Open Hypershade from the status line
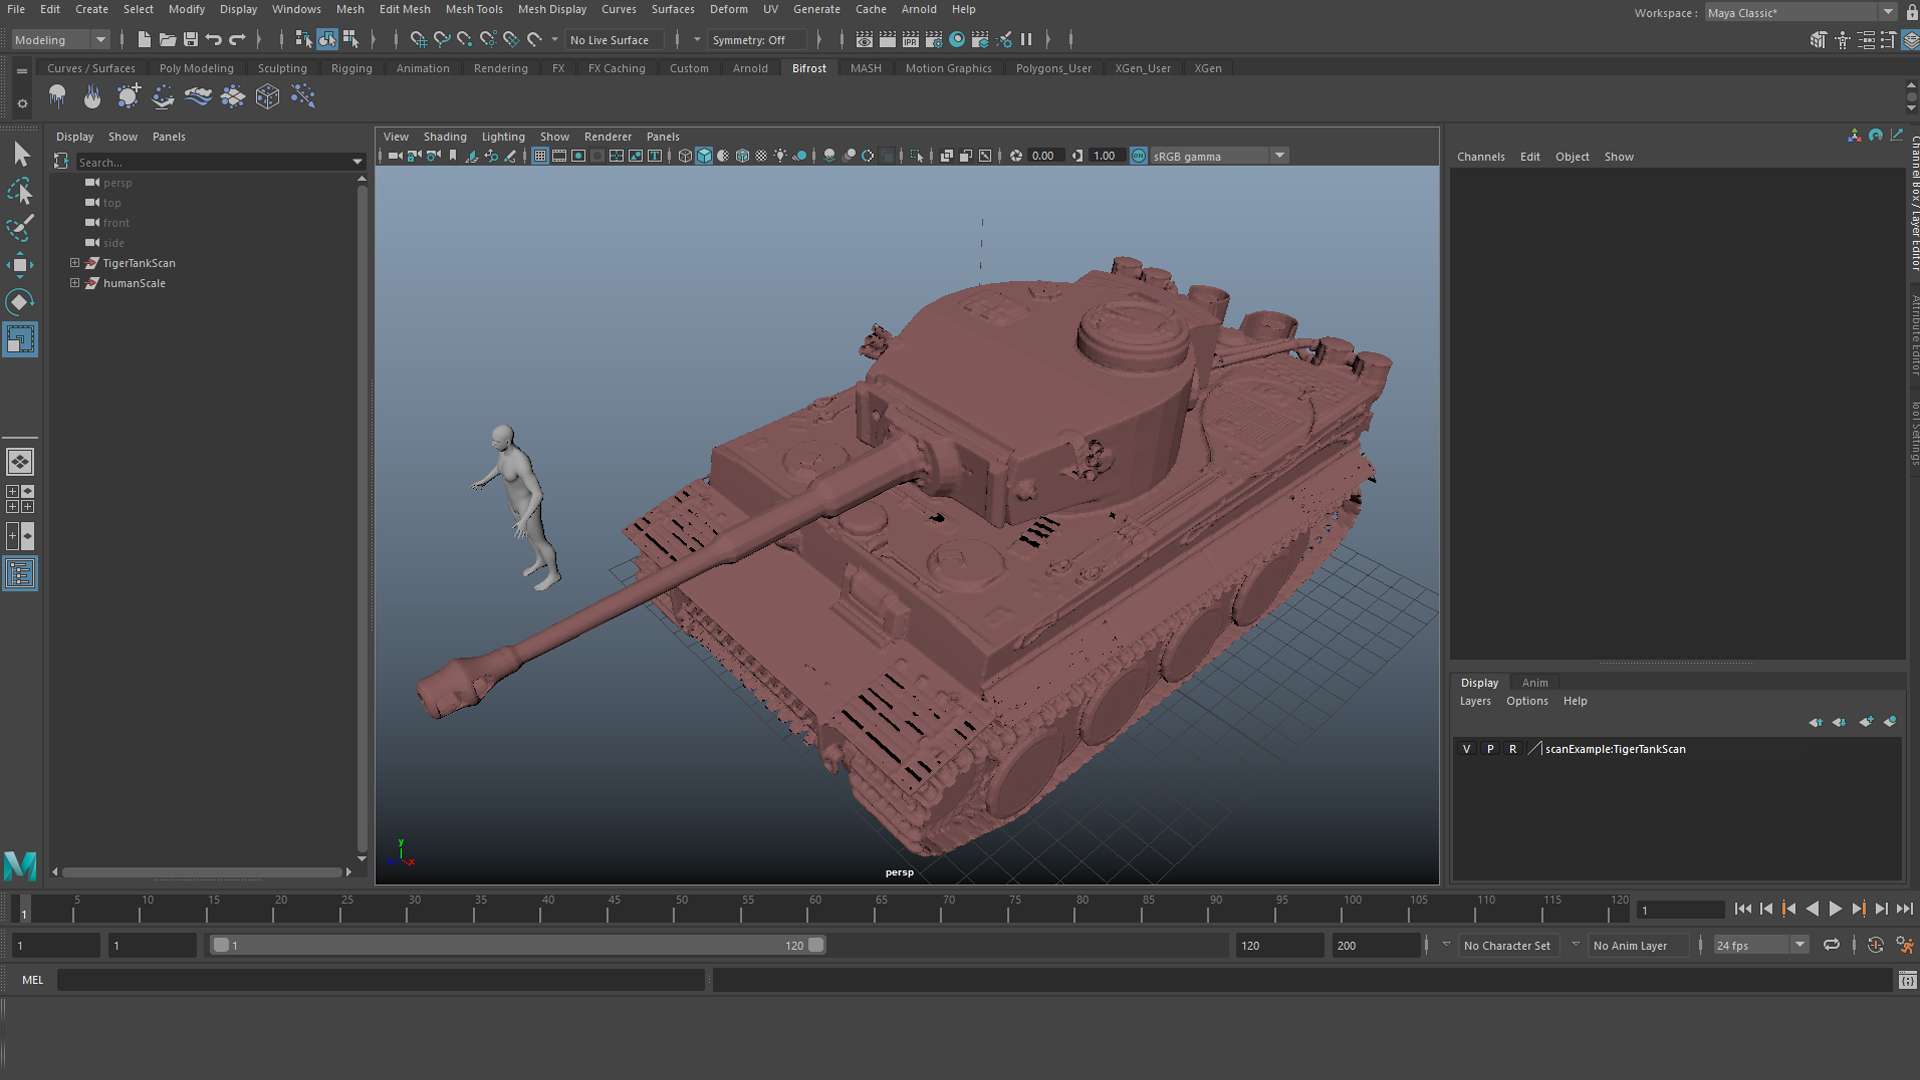 [957, 40]
